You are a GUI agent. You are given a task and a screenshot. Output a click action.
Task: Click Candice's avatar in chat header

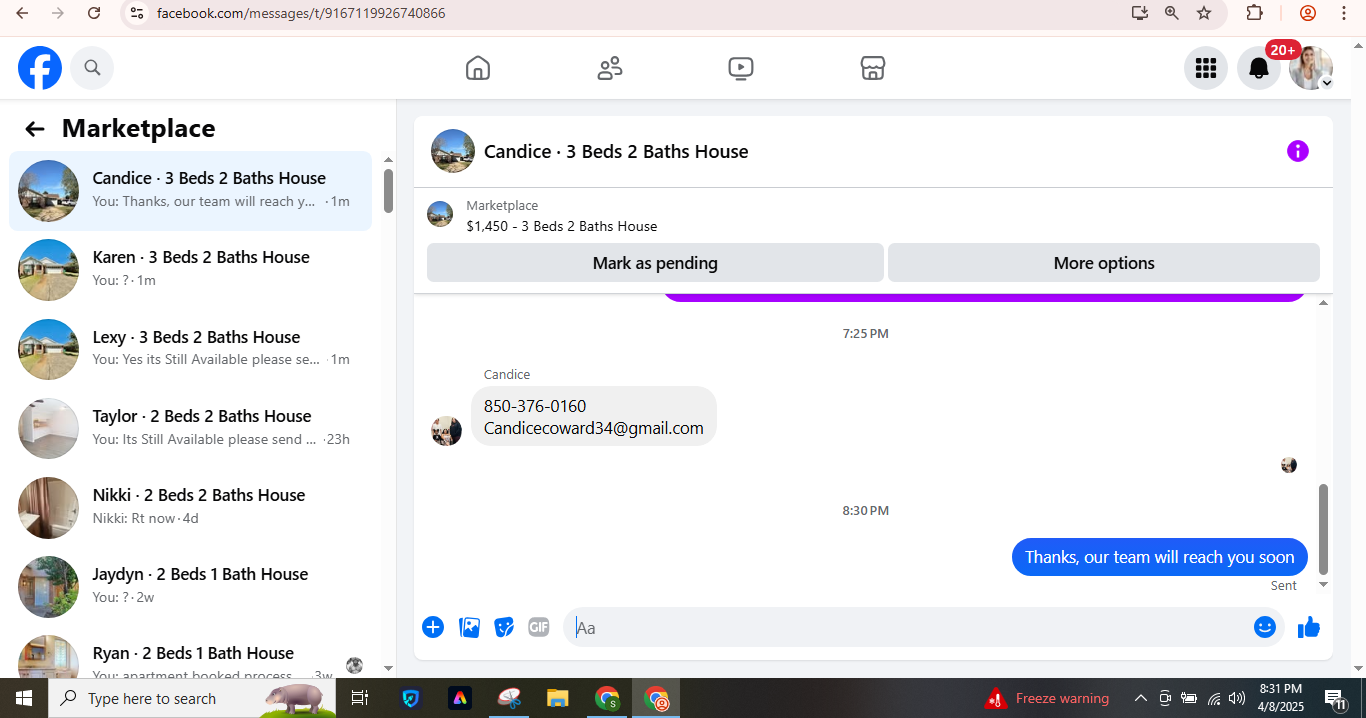coord(453,151)
